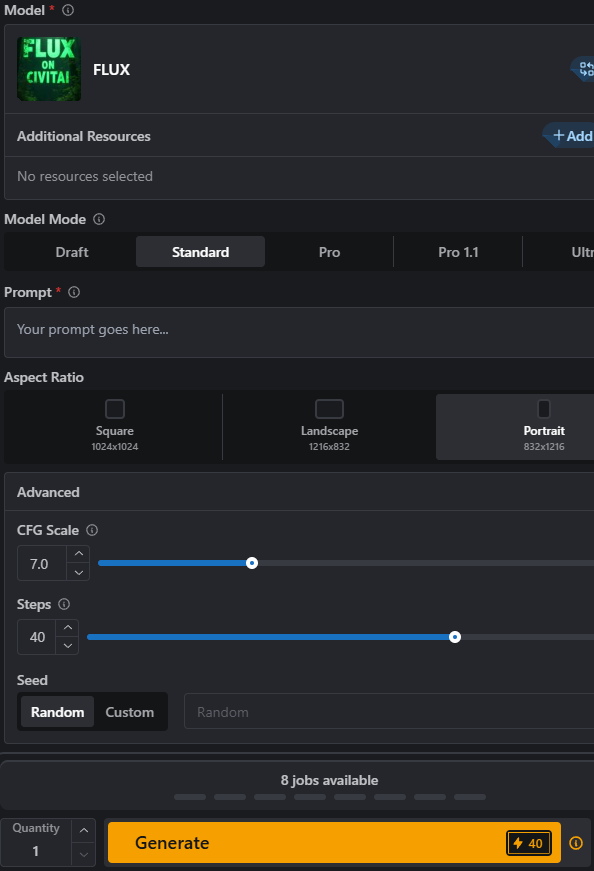Click the info icon beside Generate button

576,843
